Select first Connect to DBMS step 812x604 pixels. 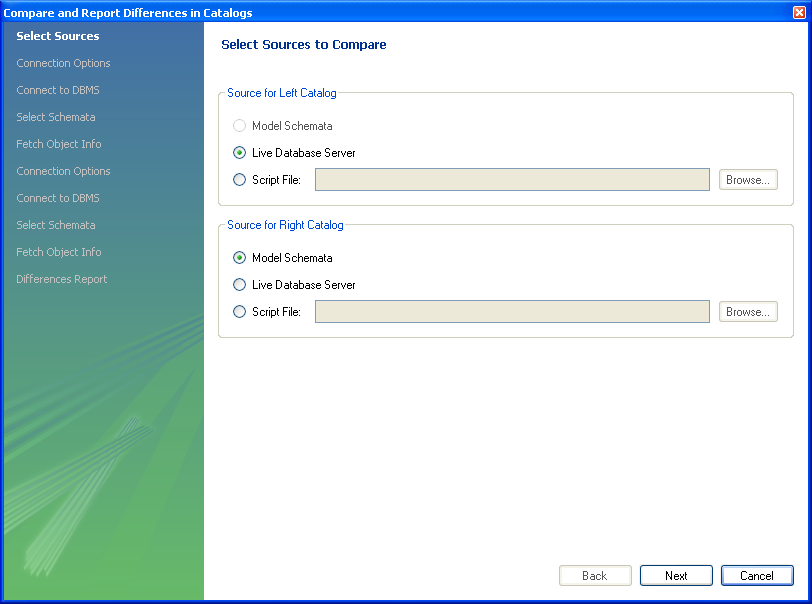(x=58, y=90)
